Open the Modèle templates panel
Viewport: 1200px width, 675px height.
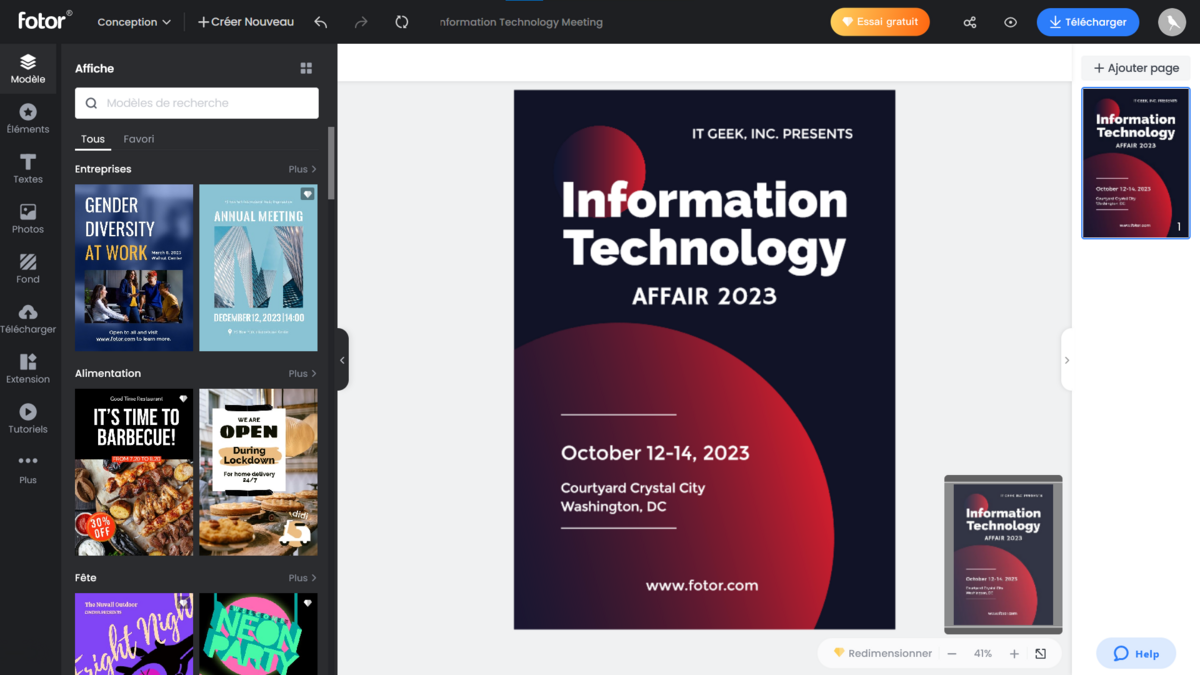click(28, 69)
